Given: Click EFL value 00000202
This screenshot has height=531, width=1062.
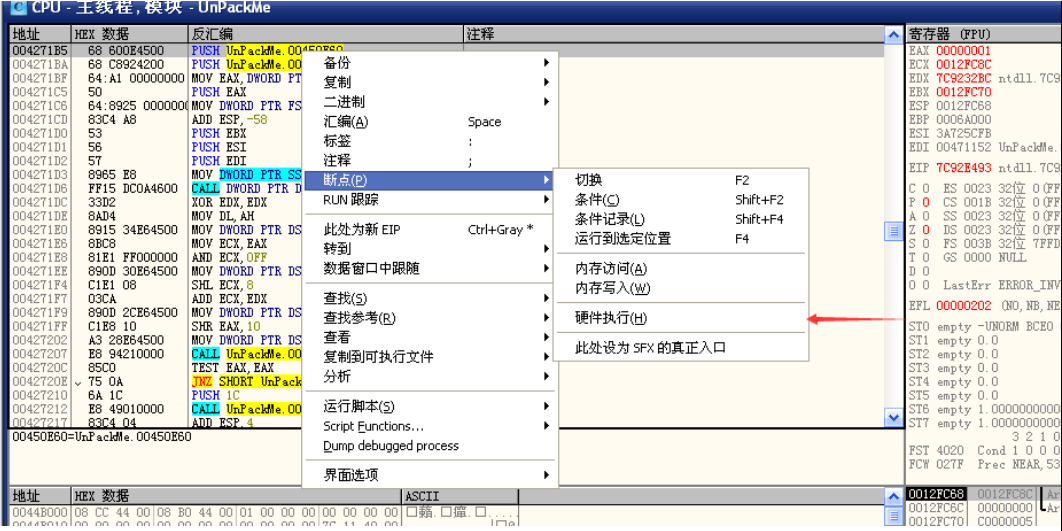Looking at the screenshot, I should click(x=963, y=306).
